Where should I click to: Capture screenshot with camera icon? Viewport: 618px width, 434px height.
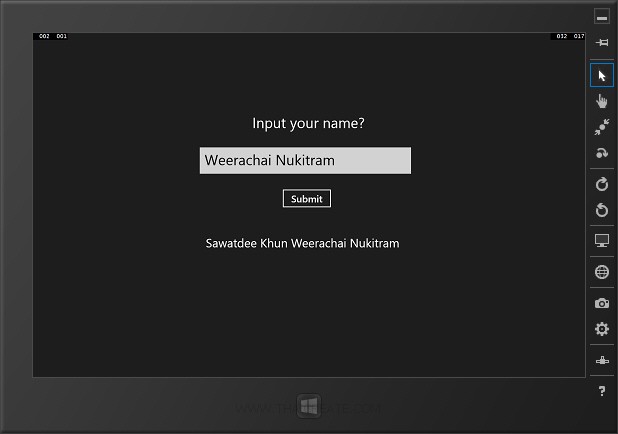click(x=602, y=303)
